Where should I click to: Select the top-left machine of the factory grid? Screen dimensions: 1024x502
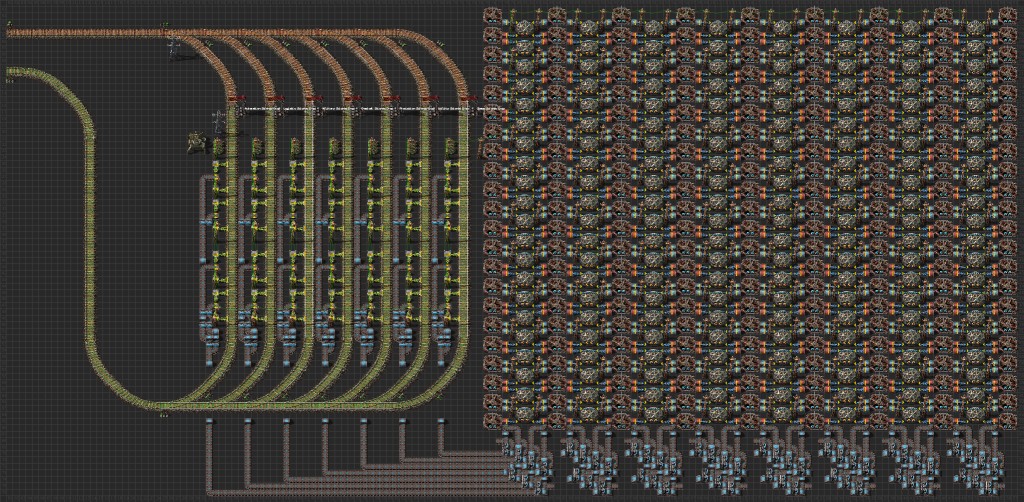(x=493, y=14)
